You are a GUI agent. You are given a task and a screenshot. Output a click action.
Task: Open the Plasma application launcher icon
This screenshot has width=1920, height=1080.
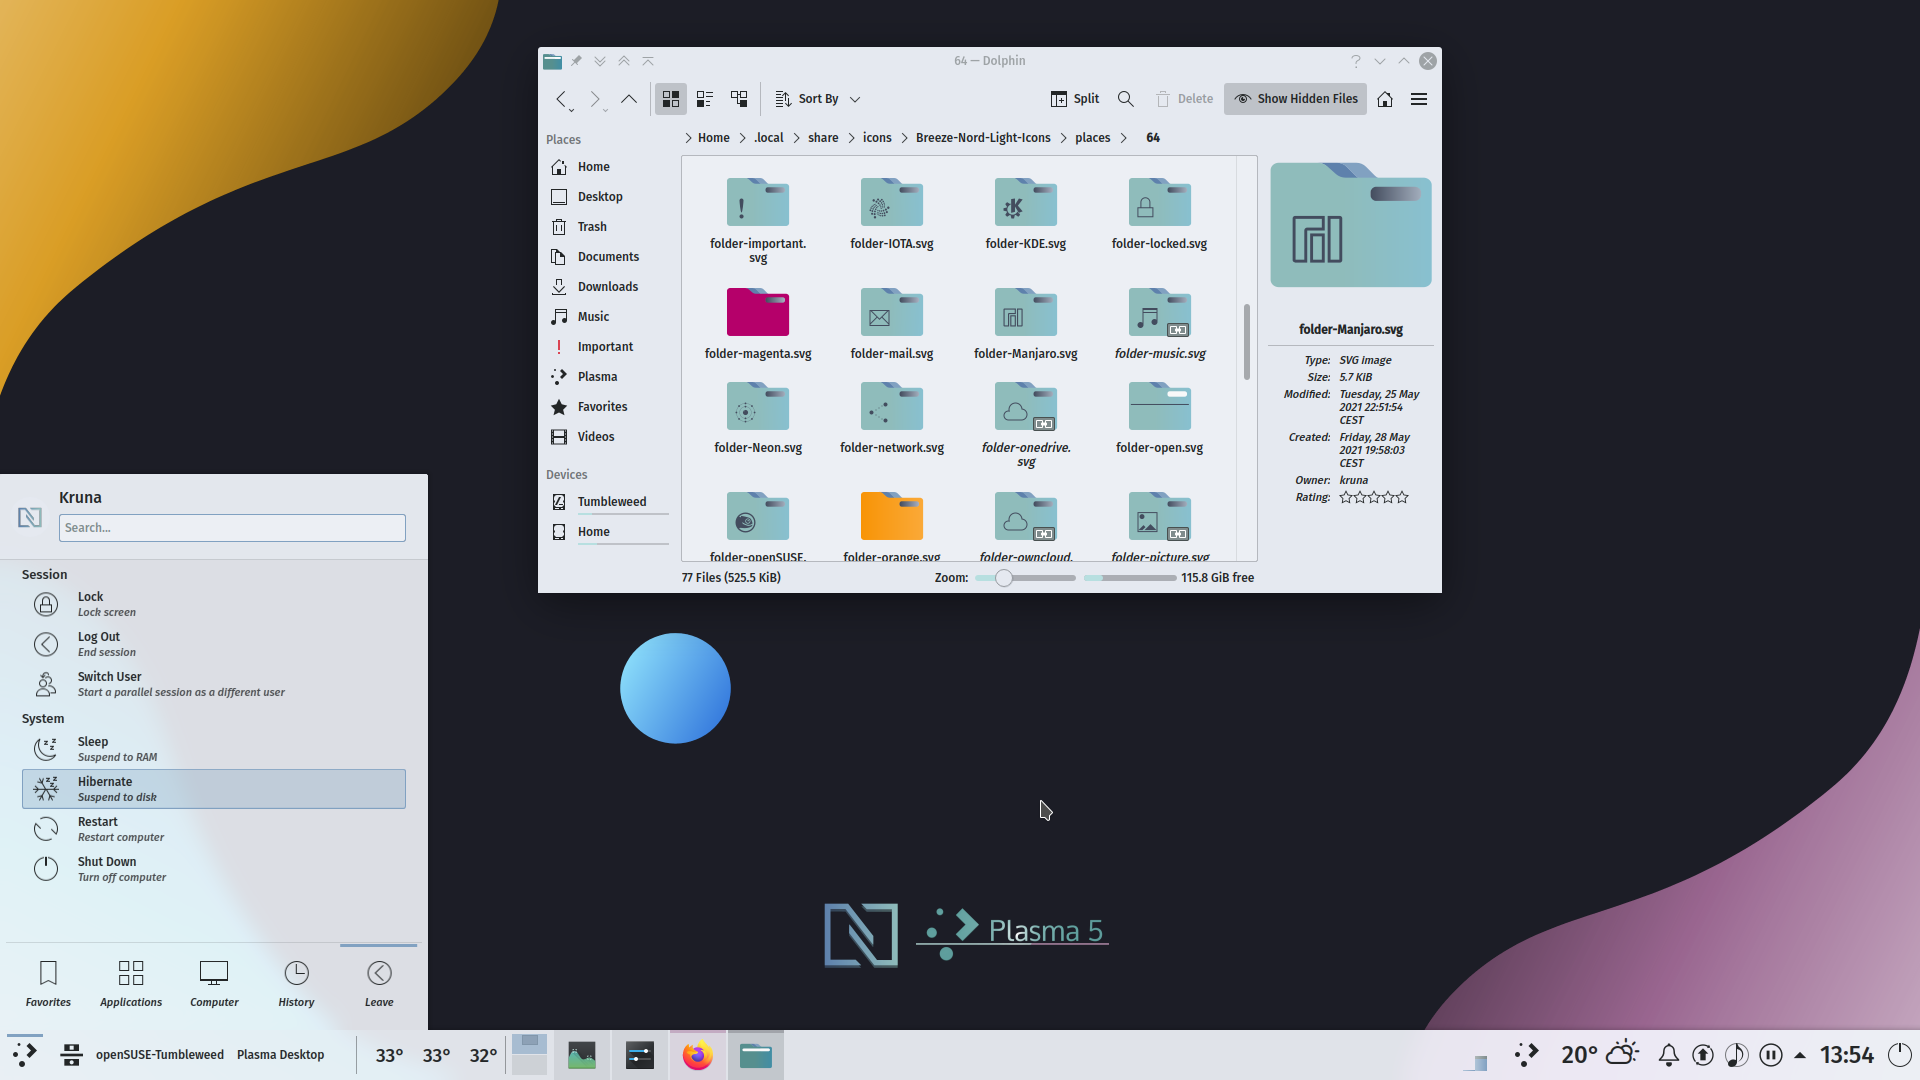25,1054
